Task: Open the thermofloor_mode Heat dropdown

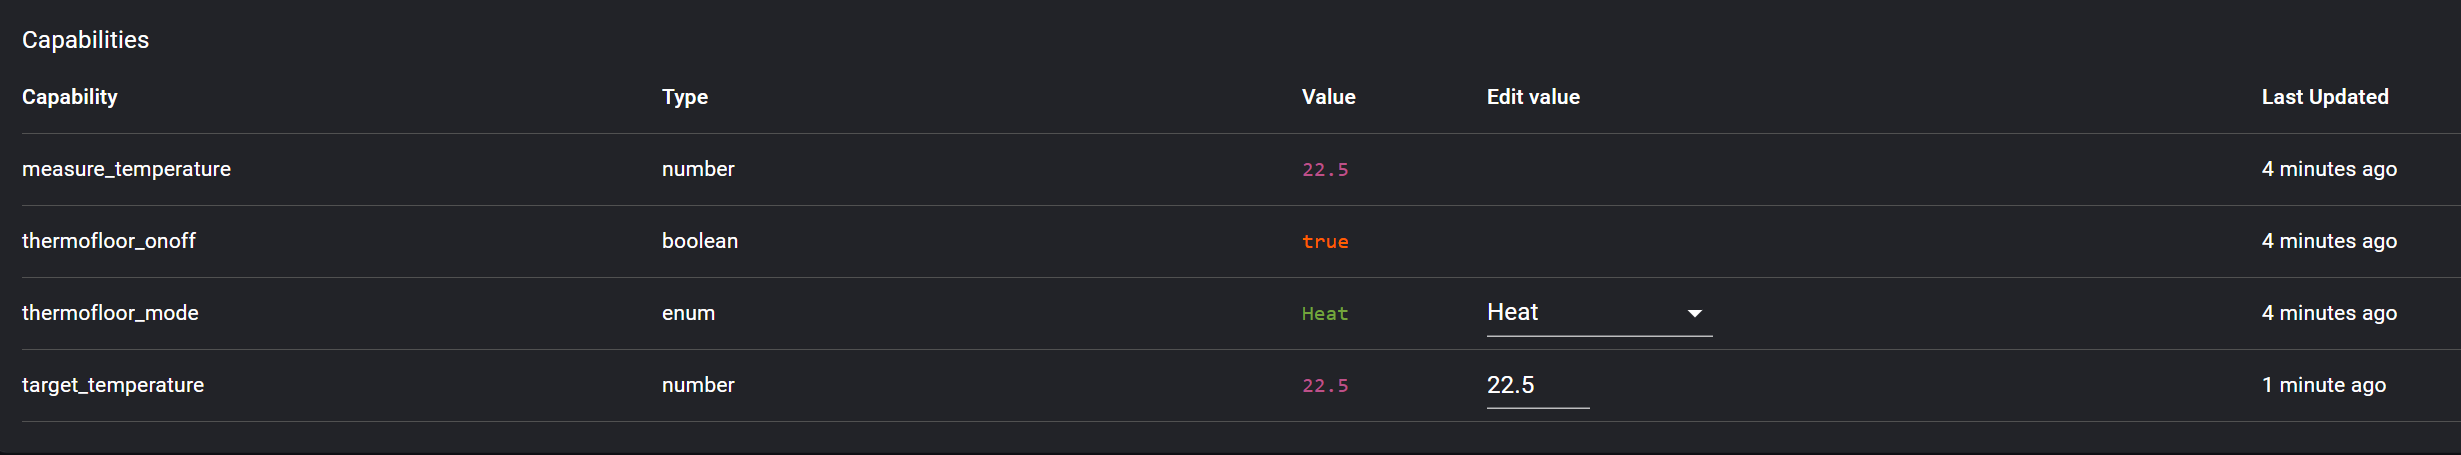Action: pyautogui.click(x=1598, y=313)
